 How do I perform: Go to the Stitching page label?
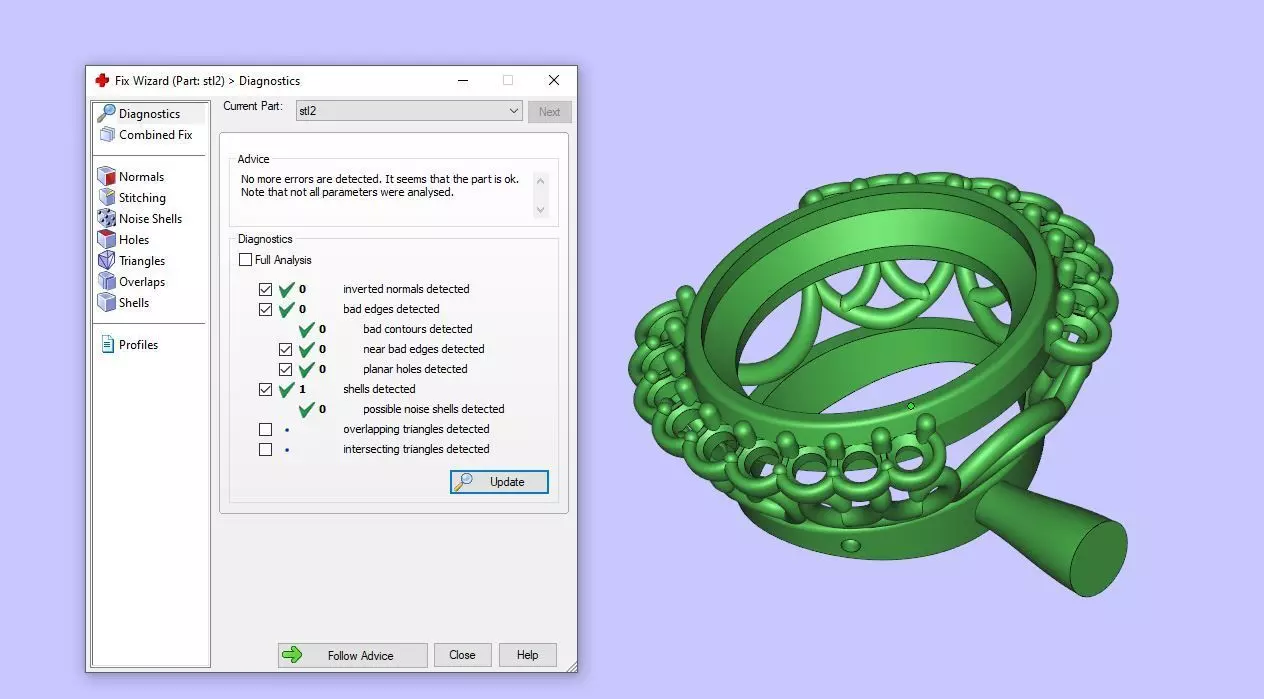[x=142, y=198]
